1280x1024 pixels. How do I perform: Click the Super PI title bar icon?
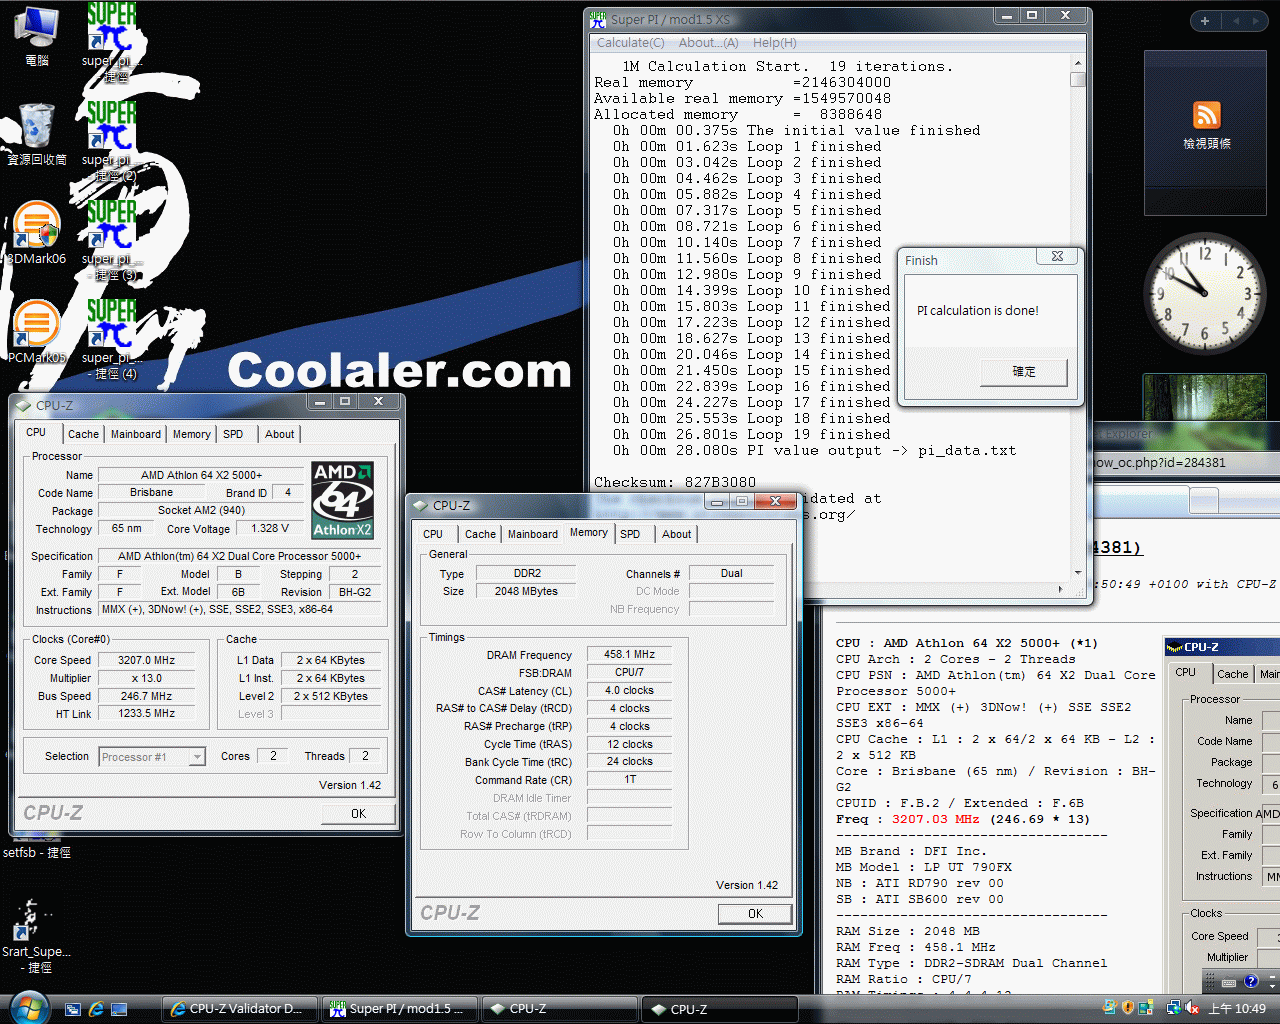click(598, 19)
